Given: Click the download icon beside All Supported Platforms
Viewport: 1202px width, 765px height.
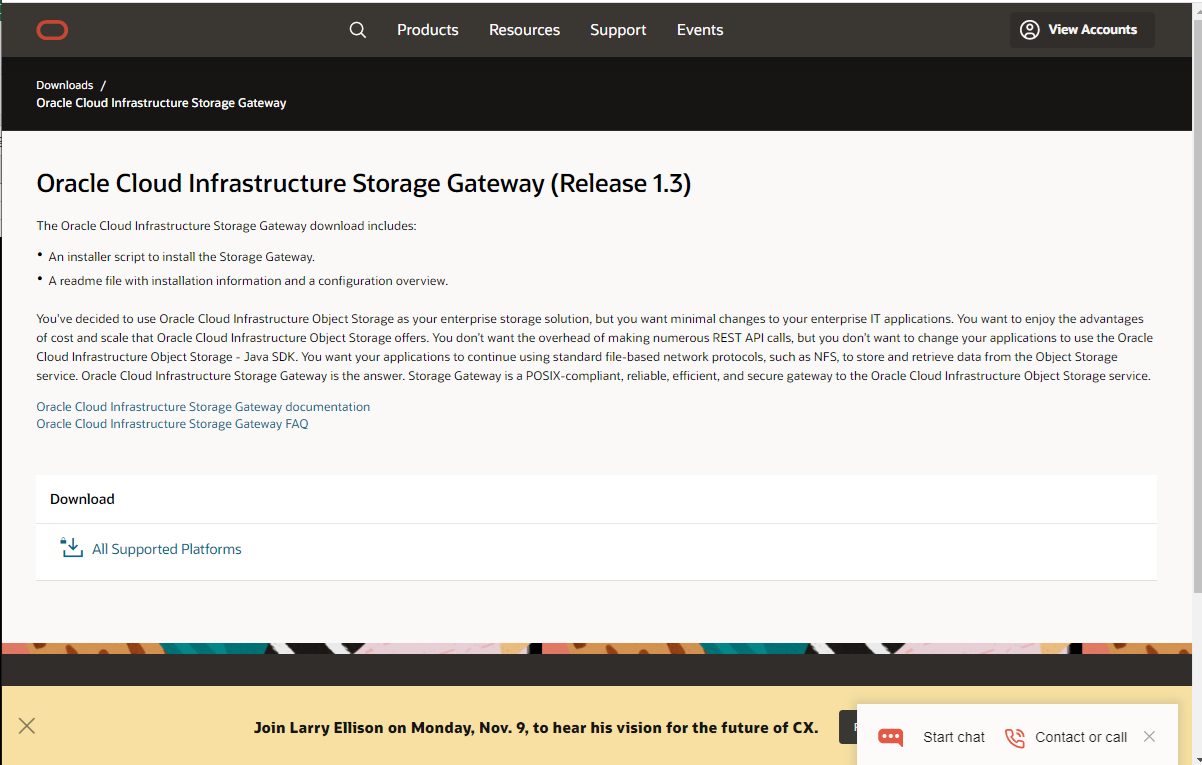Looking at the screenshot, I should pos(72,548).
